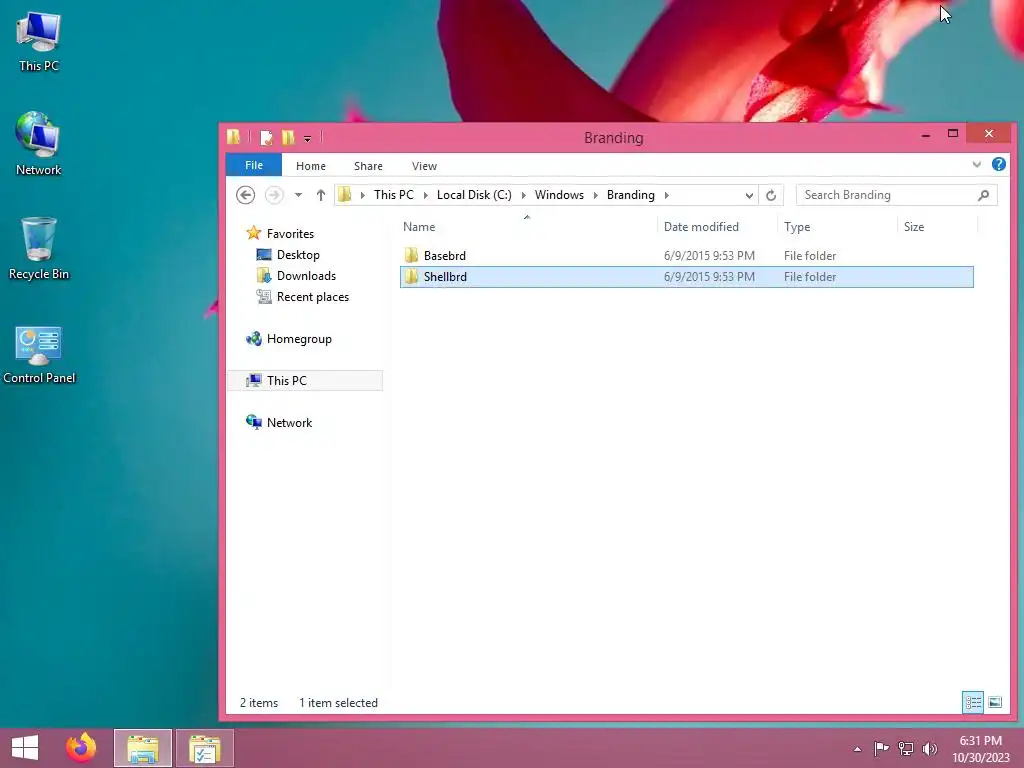This screenshot has height=768, width=1024.
Task: Open the recent locations dropdown arrow
Action: [298, 195]
